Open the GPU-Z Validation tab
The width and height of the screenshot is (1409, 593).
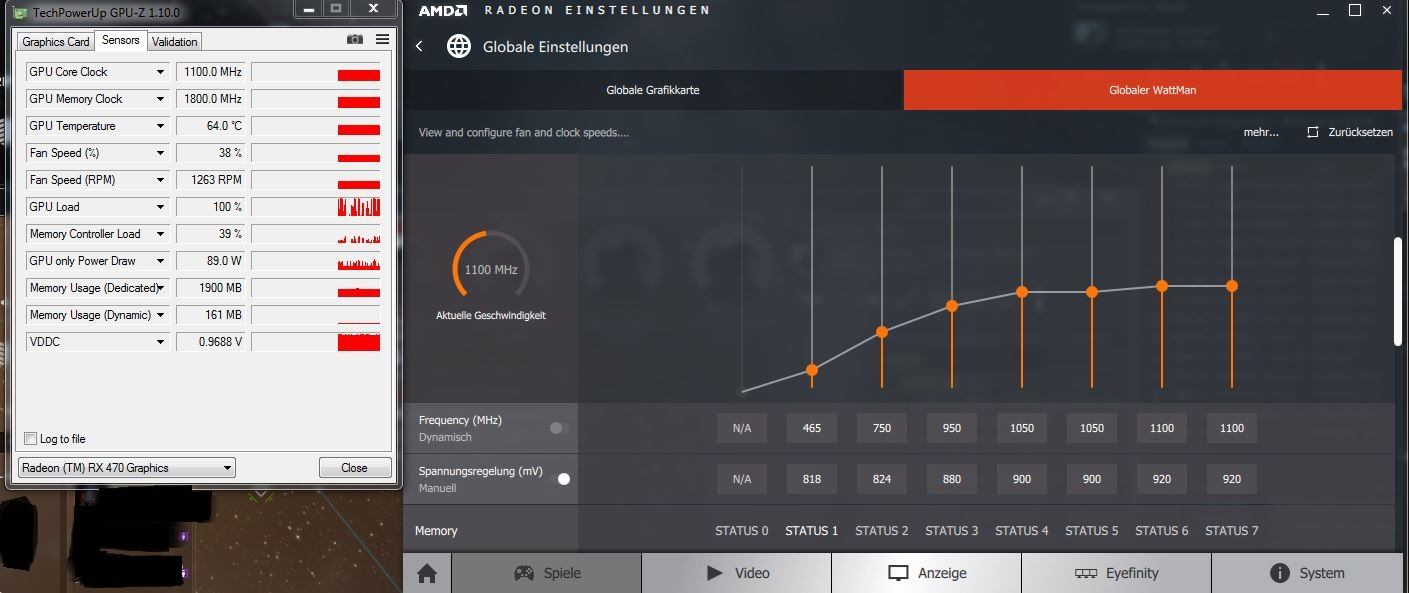[175, 42]
